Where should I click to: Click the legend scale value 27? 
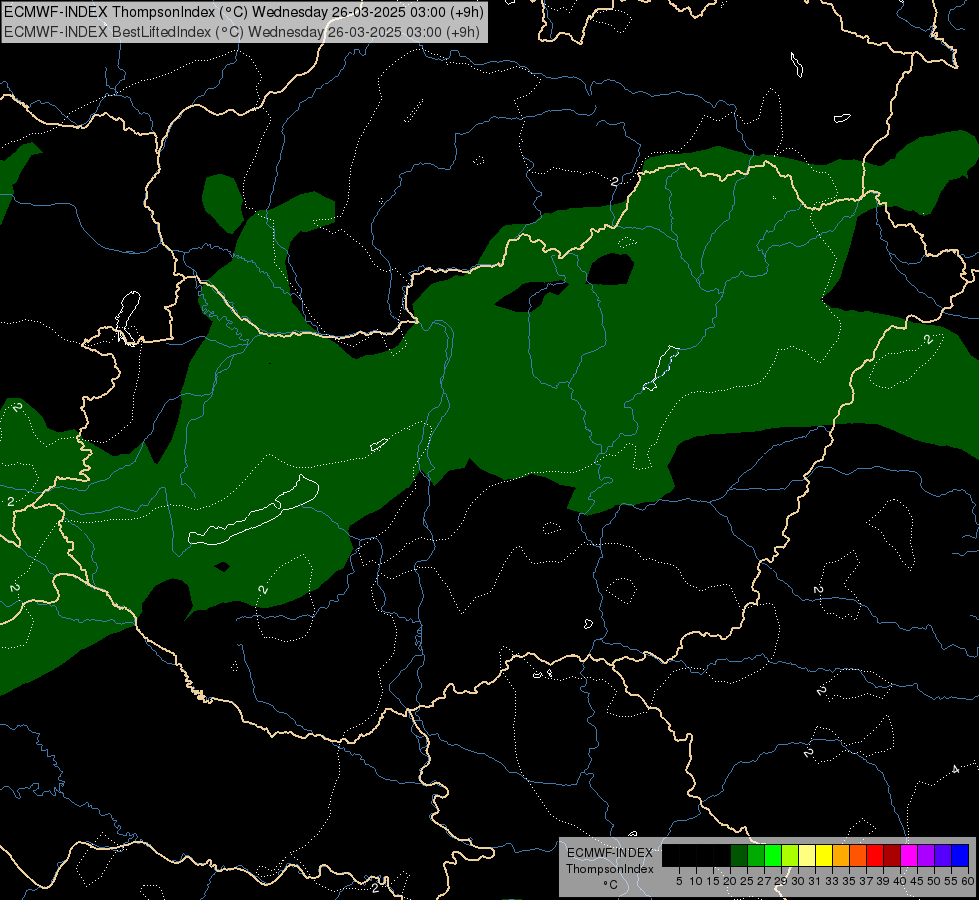tap(764, 881)
